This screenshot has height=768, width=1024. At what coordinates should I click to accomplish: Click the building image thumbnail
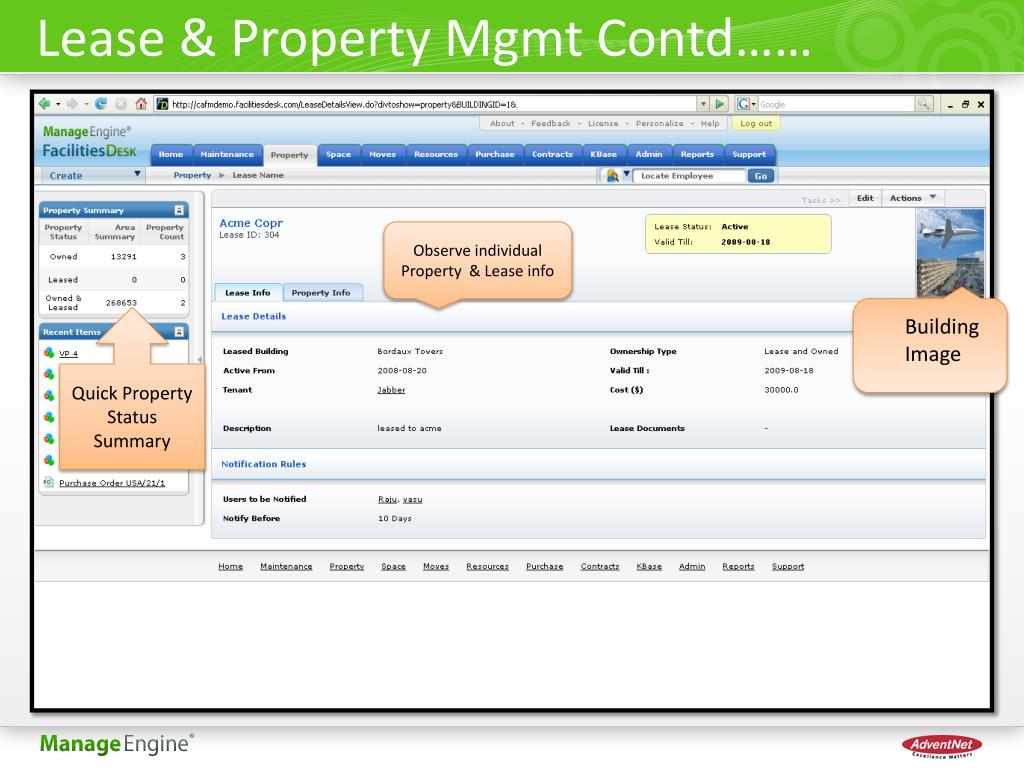pyautogui.click(x=950, y=253)
